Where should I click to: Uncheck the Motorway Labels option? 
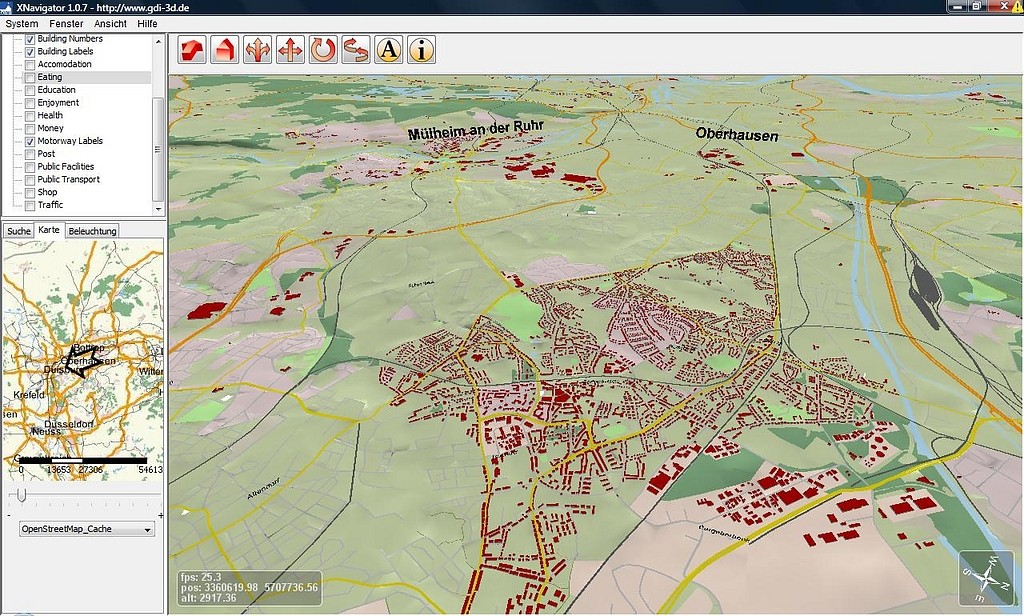click(x=32, y=140)
